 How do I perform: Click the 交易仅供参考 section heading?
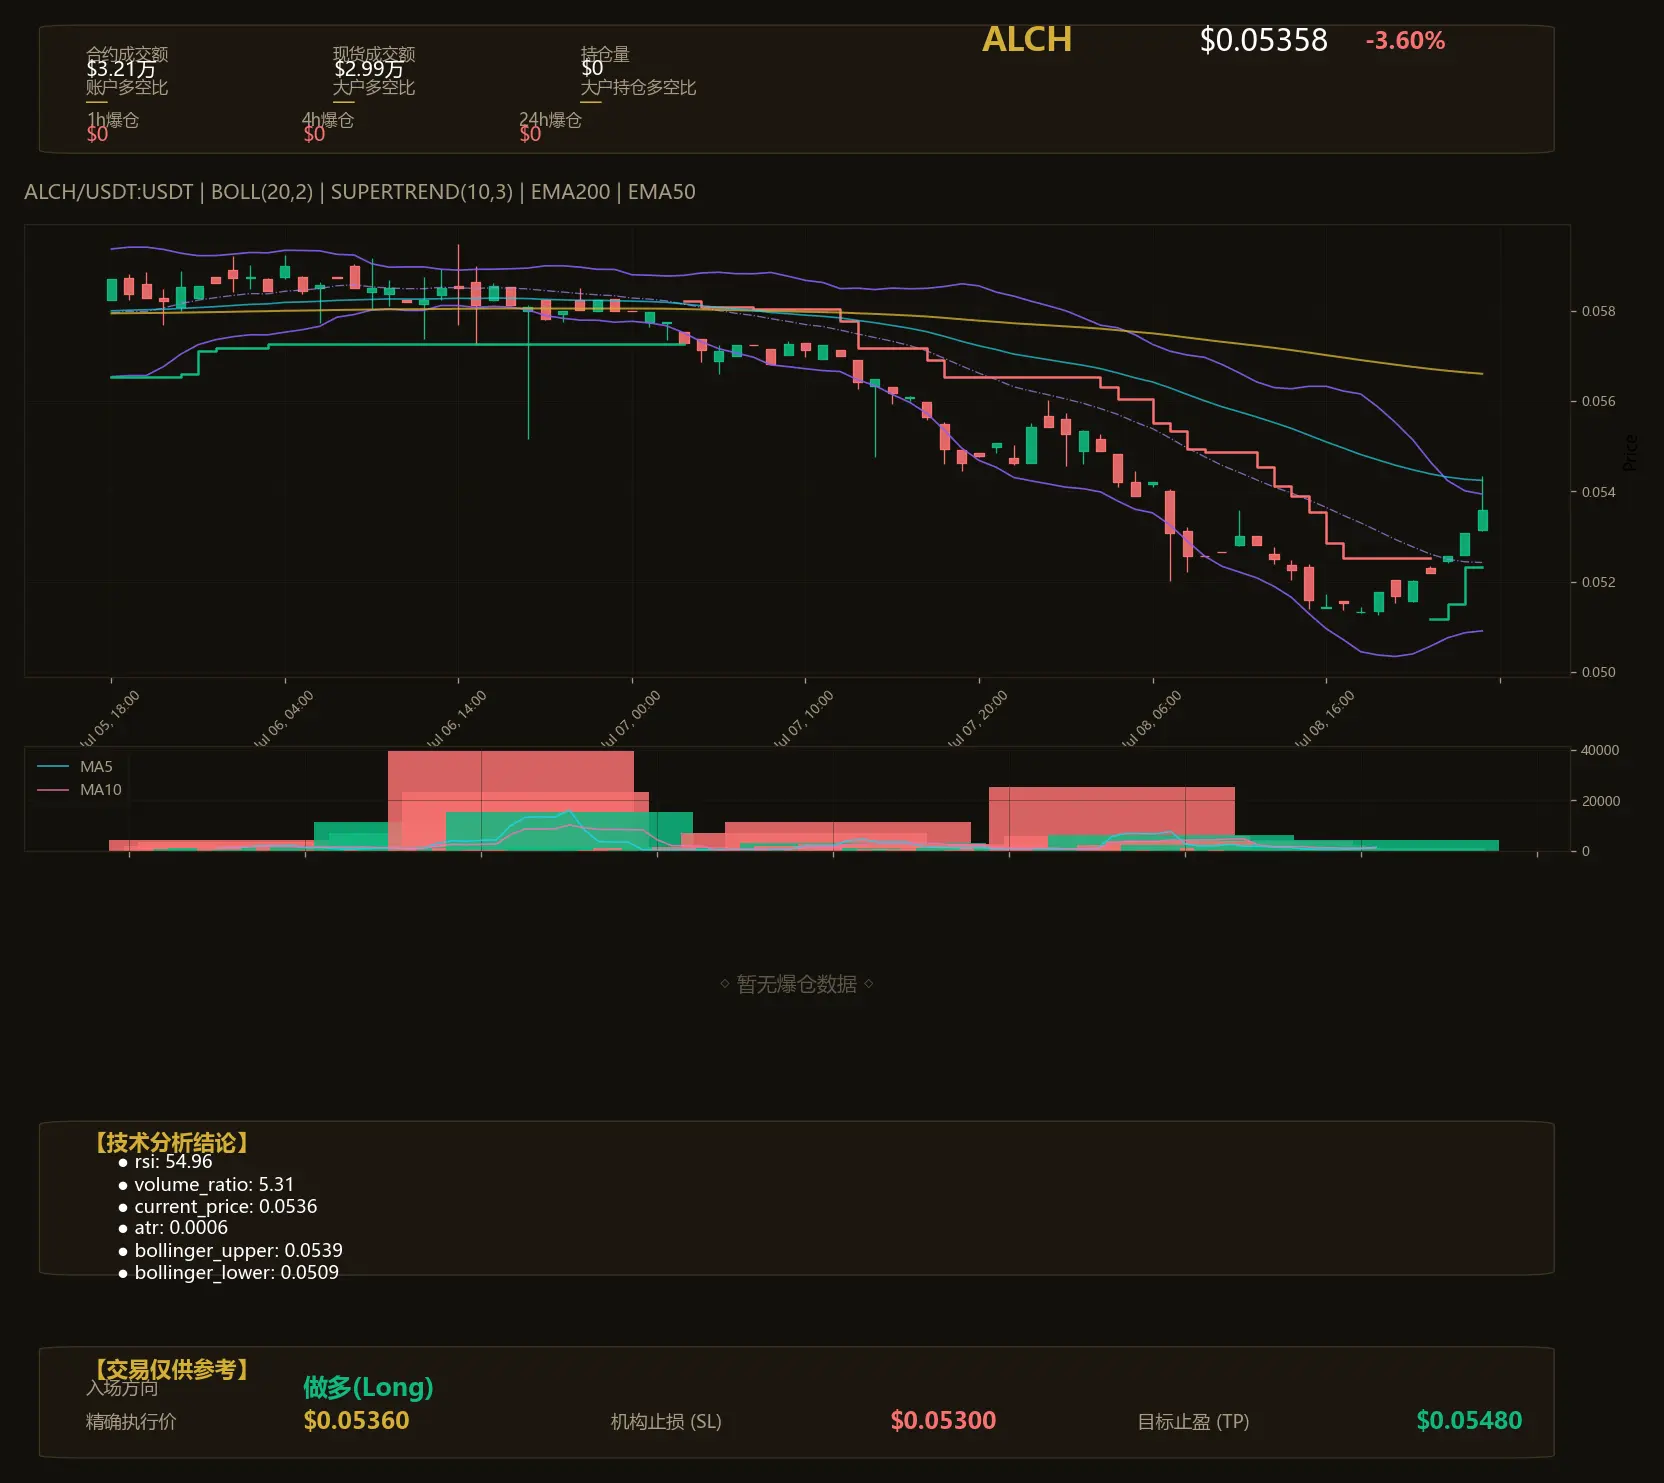click(171, 1369)
